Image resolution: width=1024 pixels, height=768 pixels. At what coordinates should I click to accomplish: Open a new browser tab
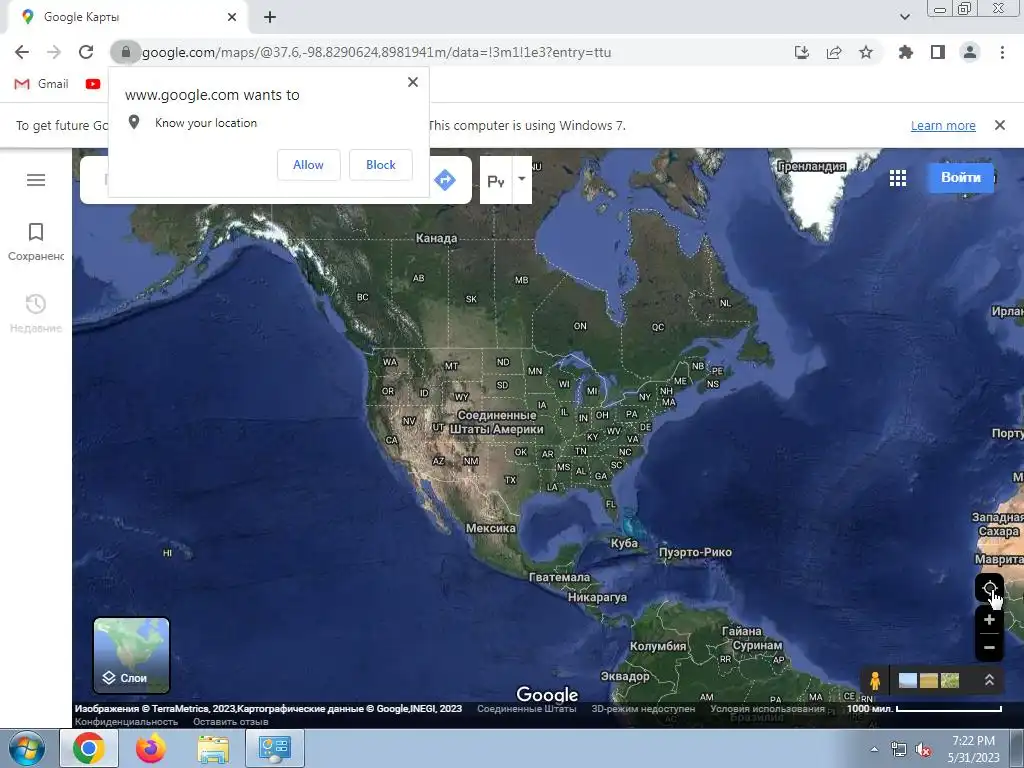[270, 17]
